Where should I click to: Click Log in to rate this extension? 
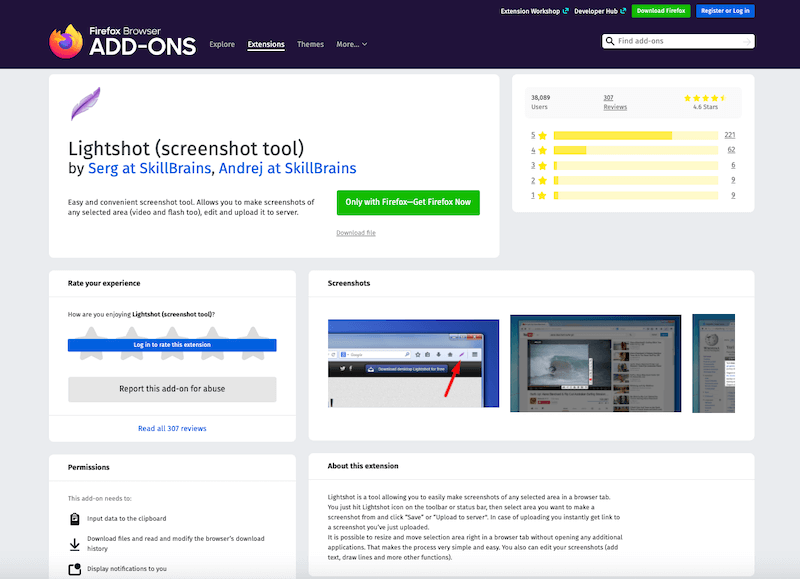172,345
